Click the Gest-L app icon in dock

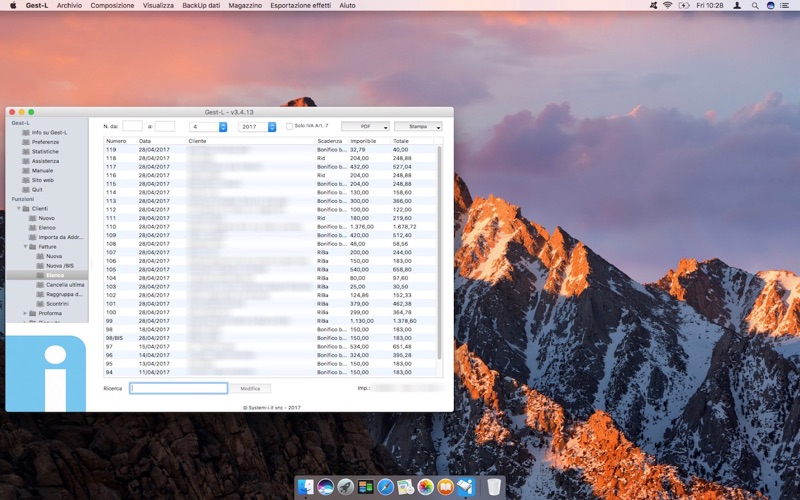[465, 487]
